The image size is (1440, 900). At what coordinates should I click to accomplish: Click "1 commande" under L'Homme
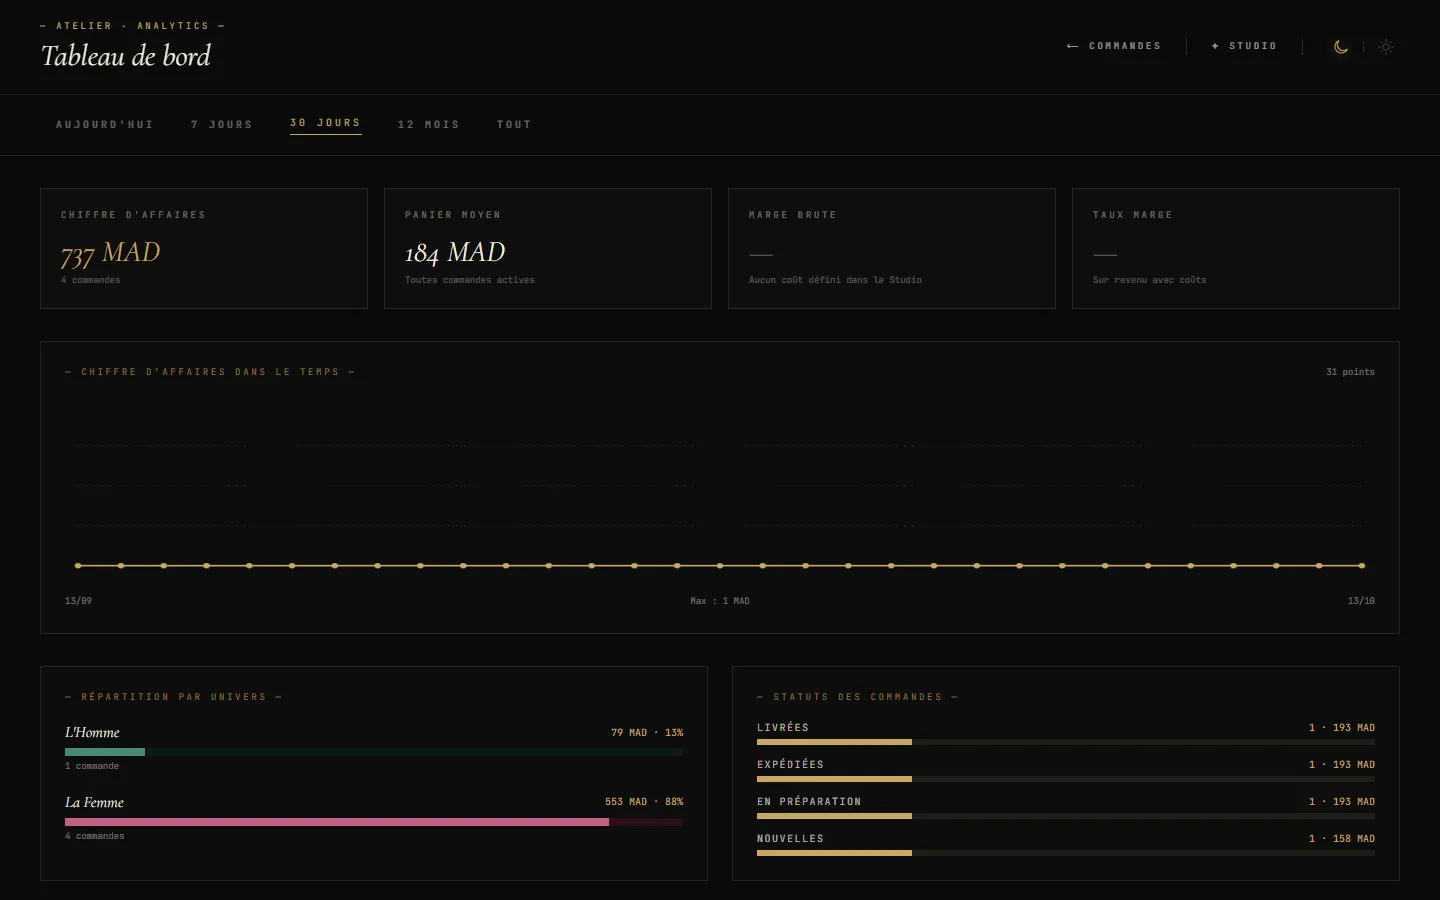point(92,766)
